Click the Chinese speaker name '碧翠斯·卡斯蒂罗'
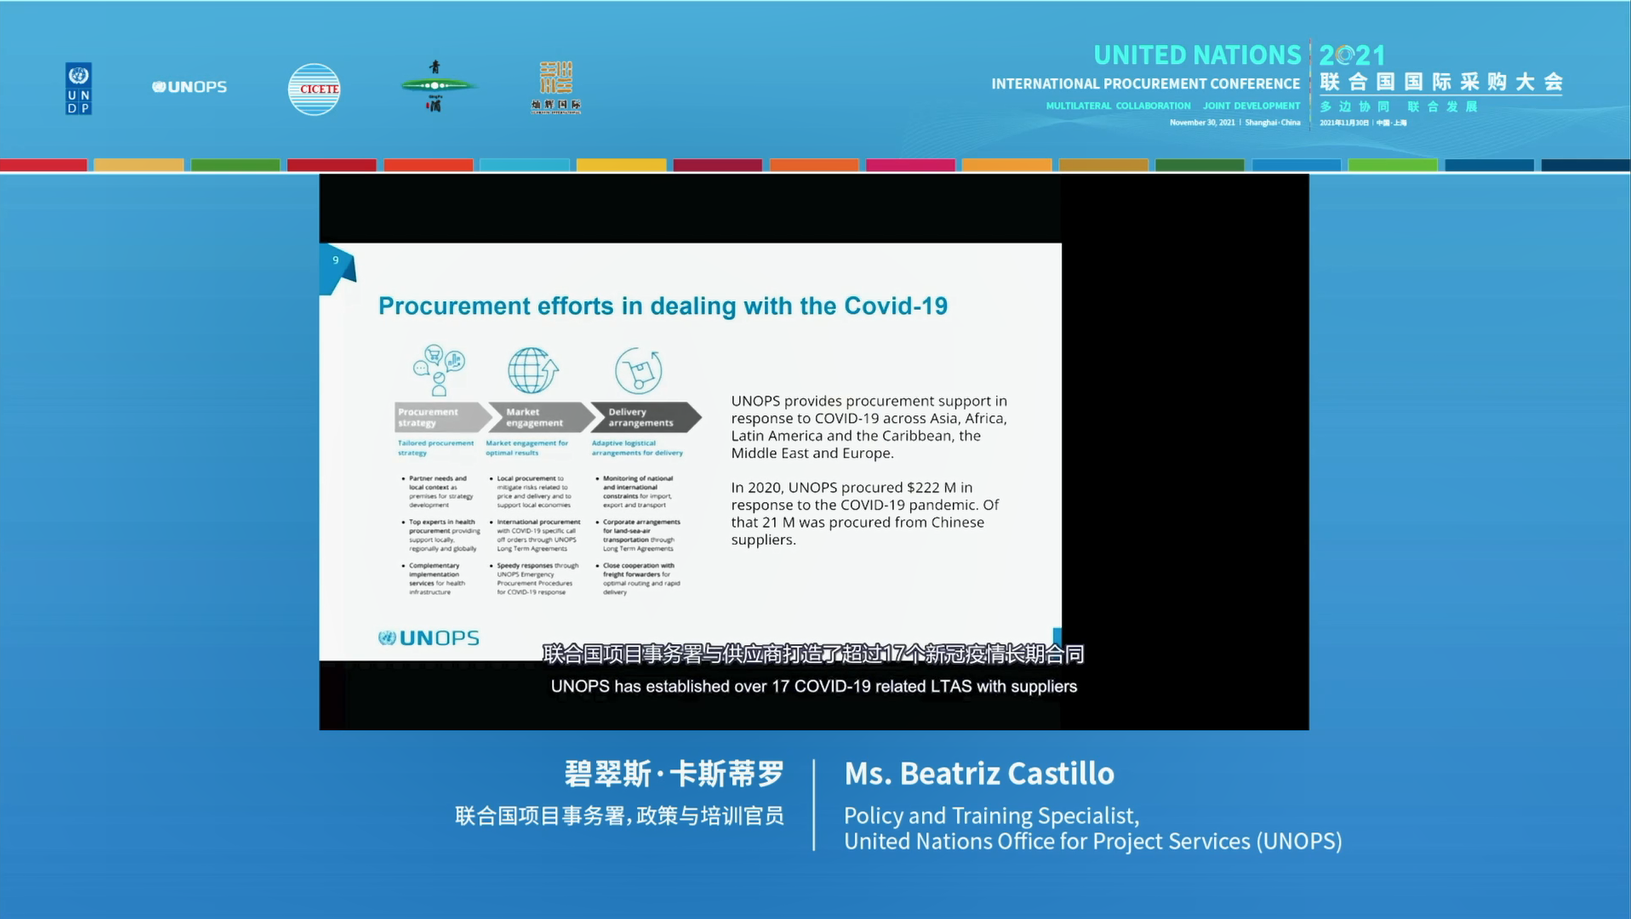Screen dimensions: 1631x919 click(674, 773)
